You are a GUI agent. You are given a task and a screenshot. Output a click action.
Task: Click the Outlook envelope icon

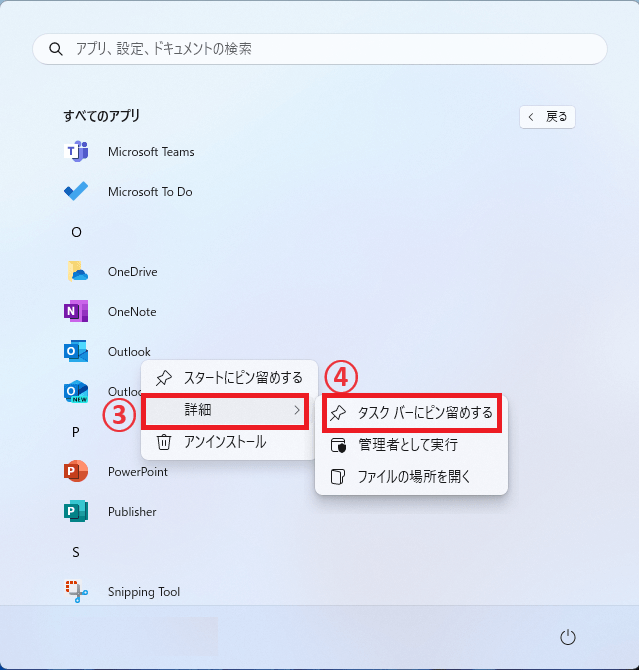tap(76, 351)
